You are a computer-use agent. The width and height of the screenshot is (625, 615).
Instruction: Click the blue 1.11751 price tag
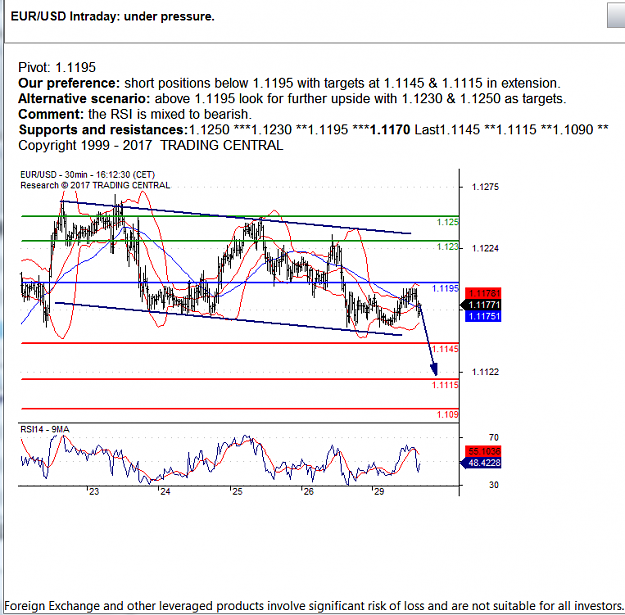[483, 316]
